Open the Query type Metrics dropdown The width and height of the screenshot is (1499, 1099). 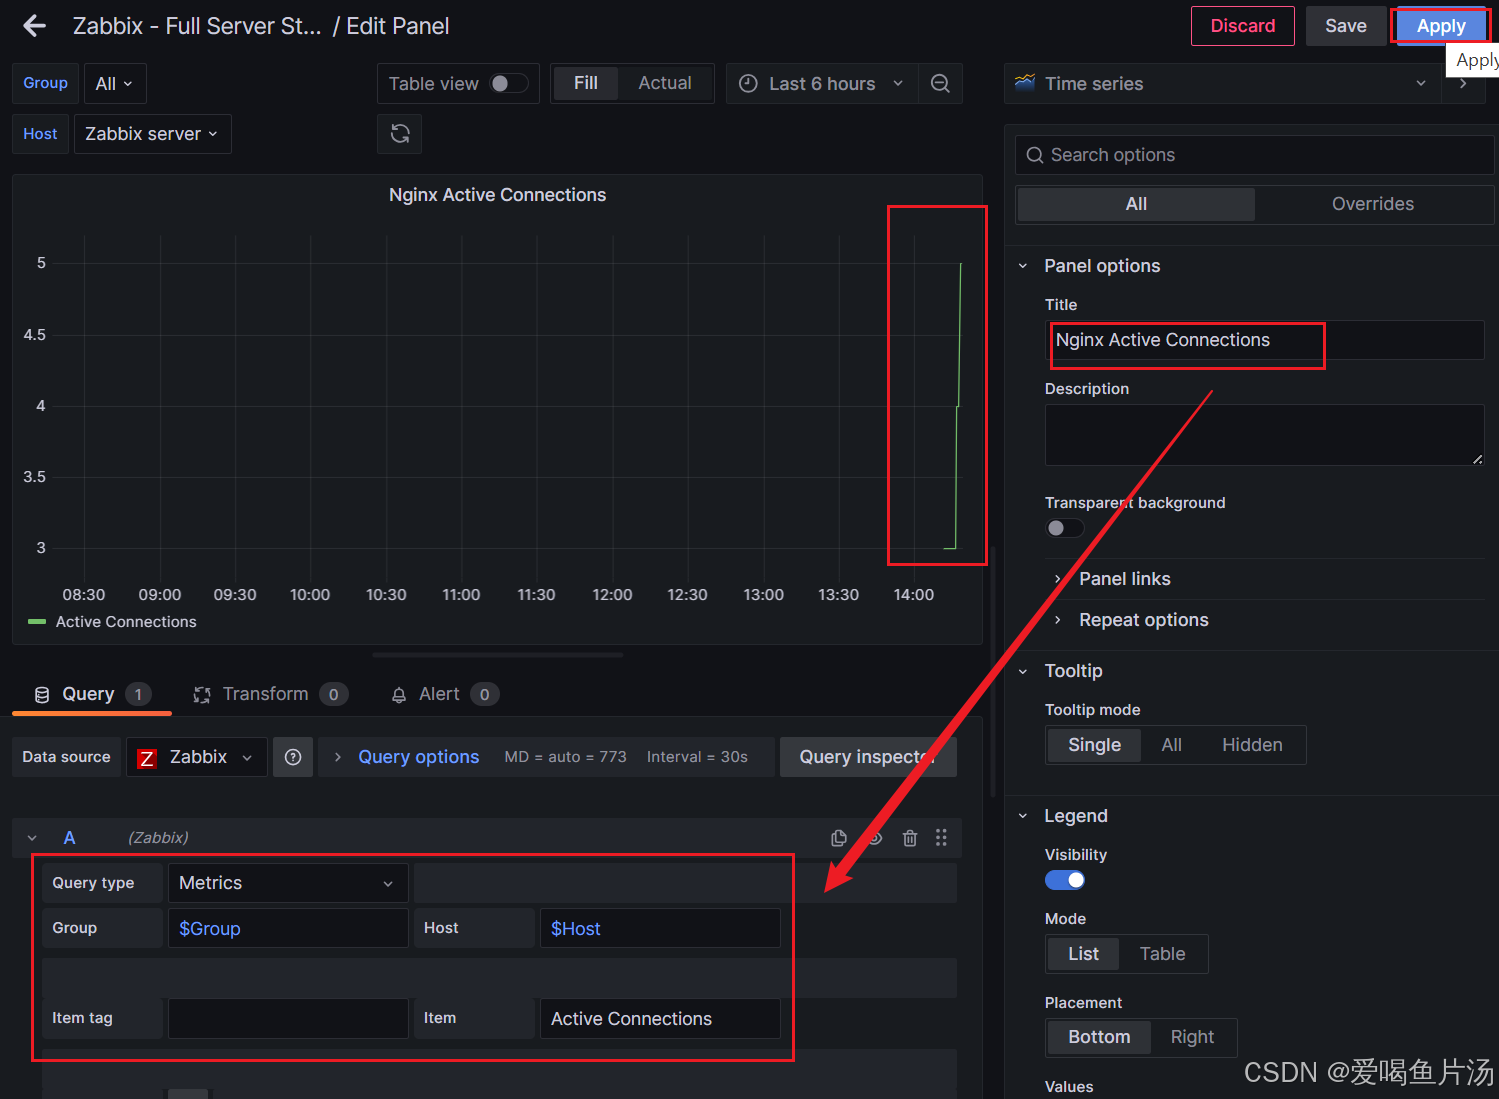click(288, 883)
